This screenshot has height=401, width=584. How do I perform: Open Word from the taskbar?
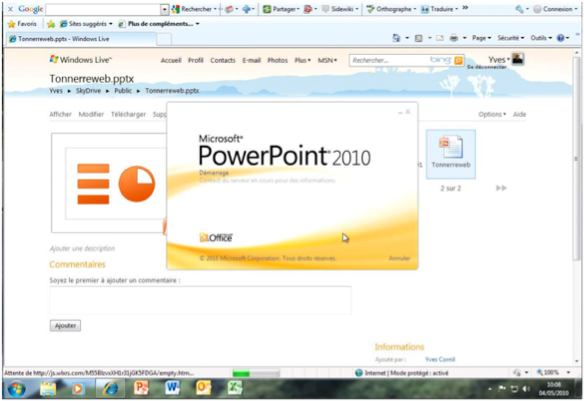[x=172, y=388]
